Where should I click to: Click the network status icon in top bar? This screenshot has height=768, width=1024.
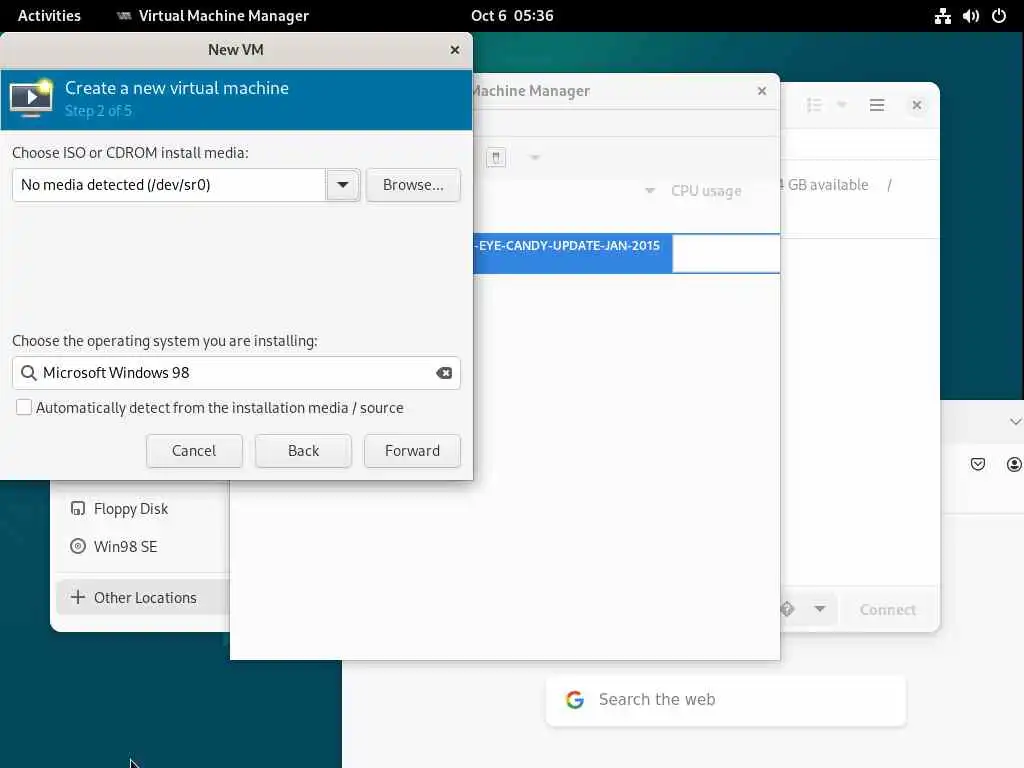pyautogui.click(x=942, y=16)
